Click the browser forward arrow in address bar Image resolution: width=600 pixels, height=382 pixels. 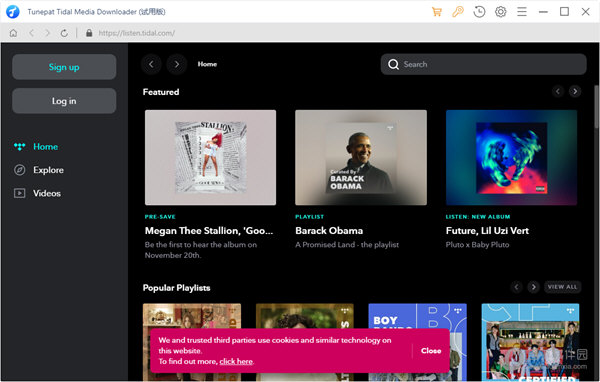tap(47, 33)
